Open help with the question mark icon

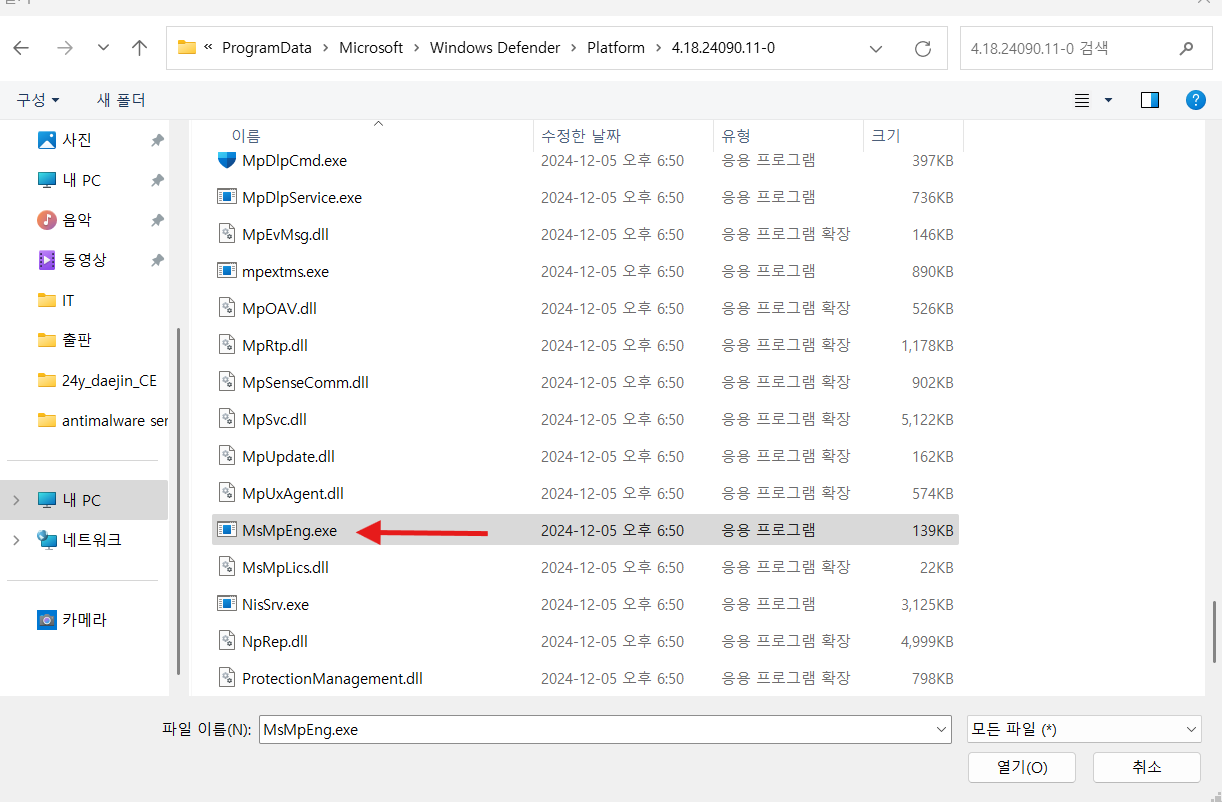pyautogui.click(x=1196, y=99)
